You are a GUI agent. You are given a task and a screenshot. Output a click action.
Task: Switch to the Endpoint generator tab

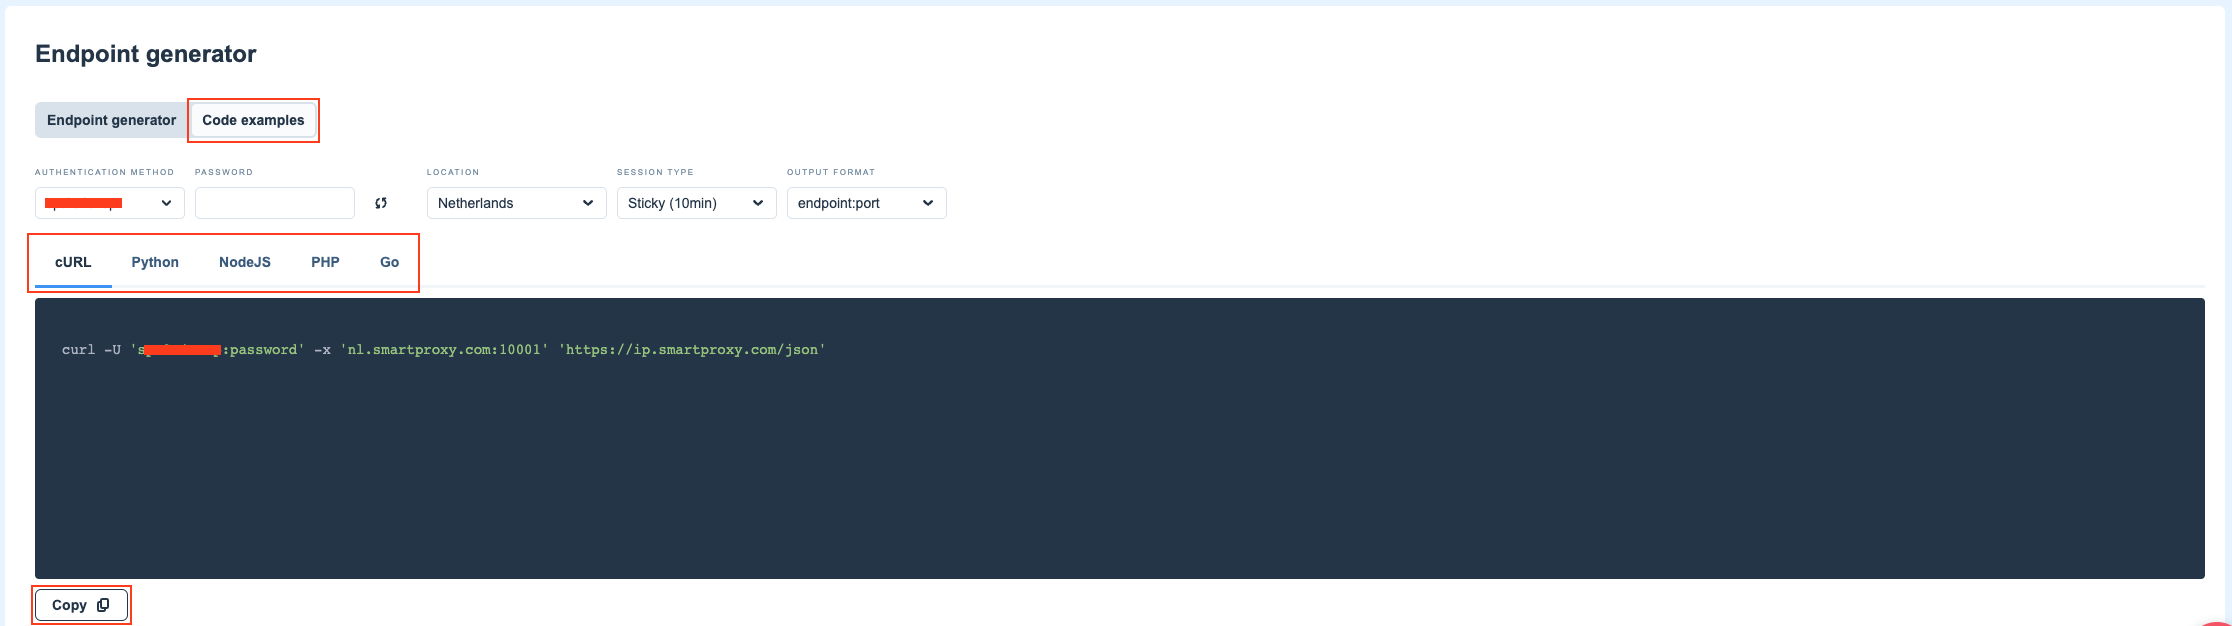pos(111,120)
